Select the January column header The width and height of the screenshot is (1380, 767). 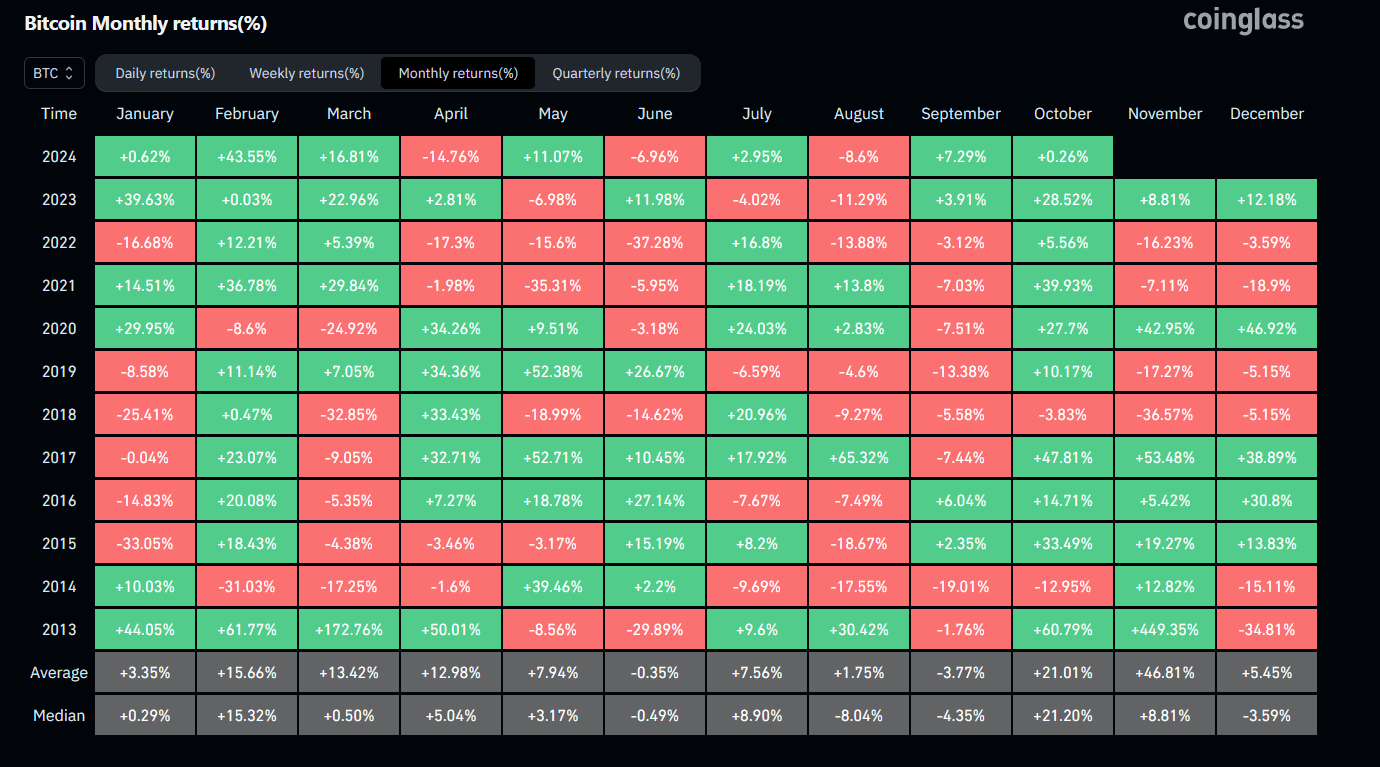[144, 113]
